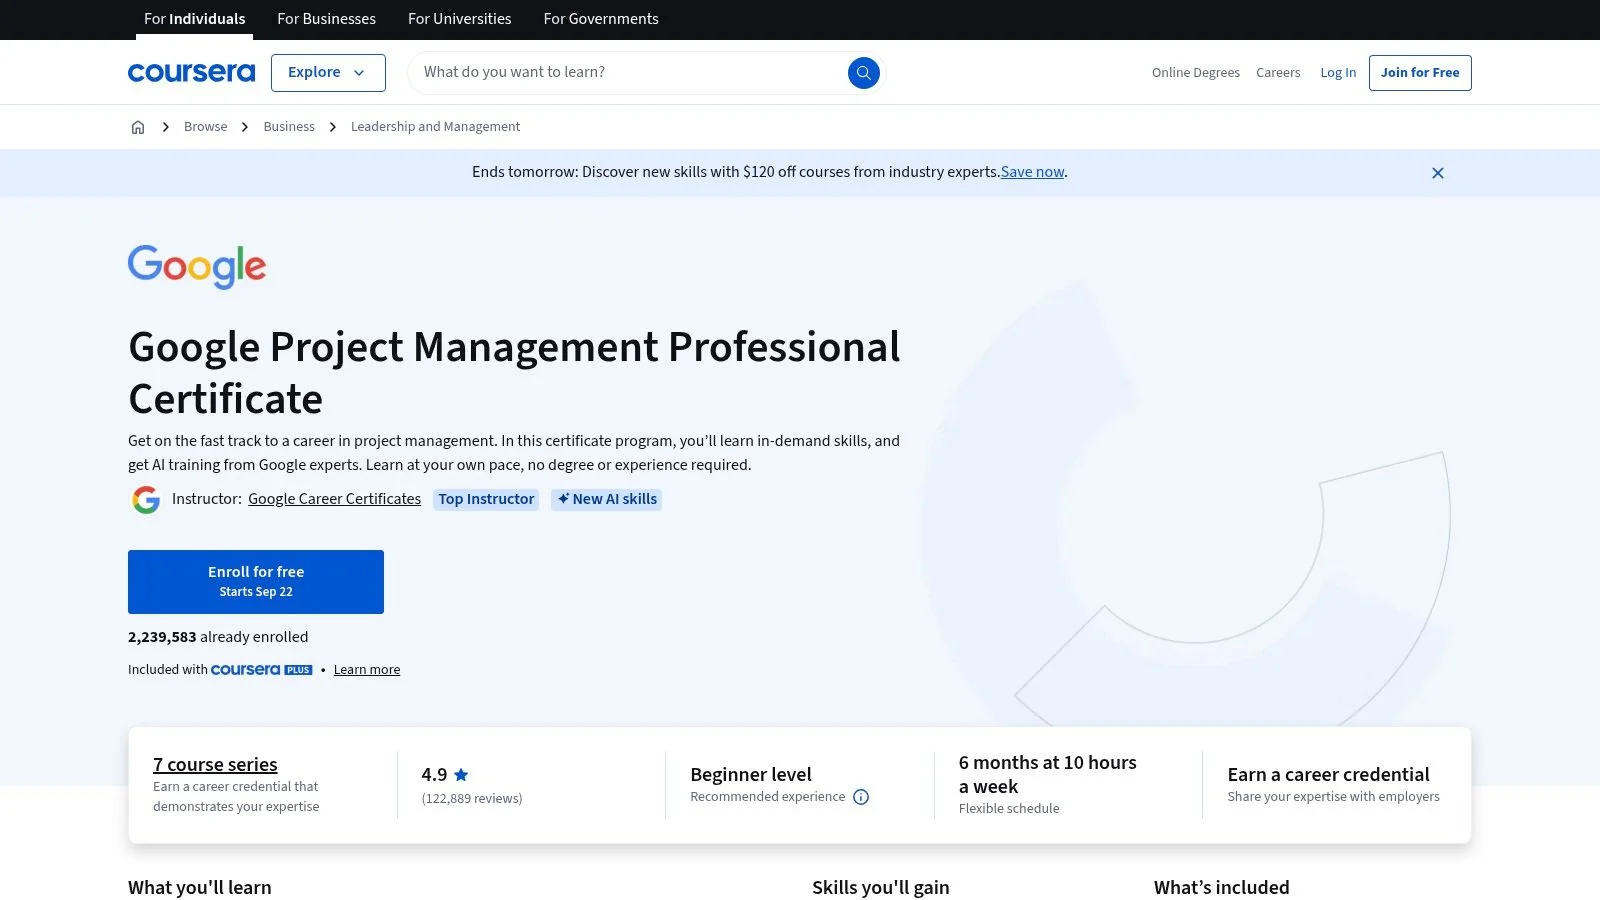This screenshot has height=900, width=1600.
Task: Open the recommended experience info icon
Action: (x=861, y=797)
